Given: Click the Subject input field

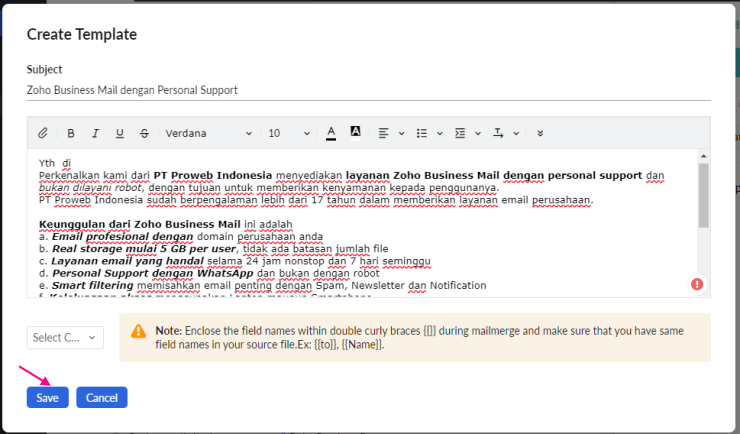Looking at the screenshot, I should pos(369,90).
